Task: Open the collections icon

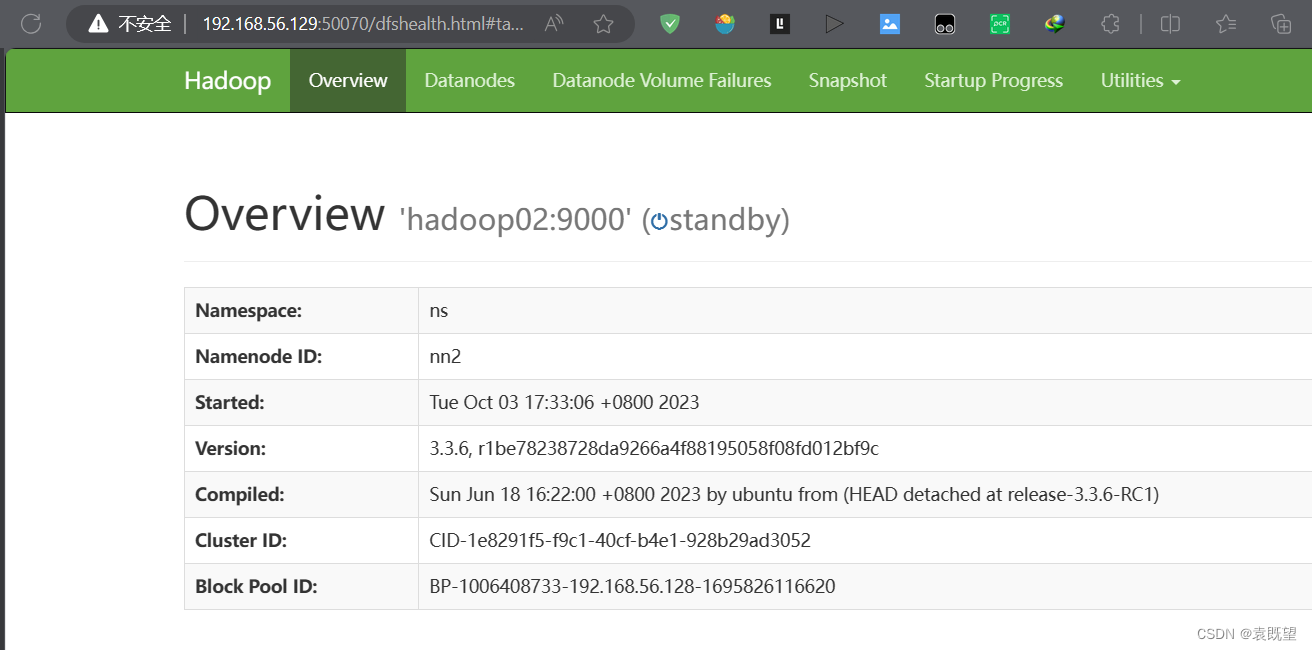Action: click(1281, 24)
